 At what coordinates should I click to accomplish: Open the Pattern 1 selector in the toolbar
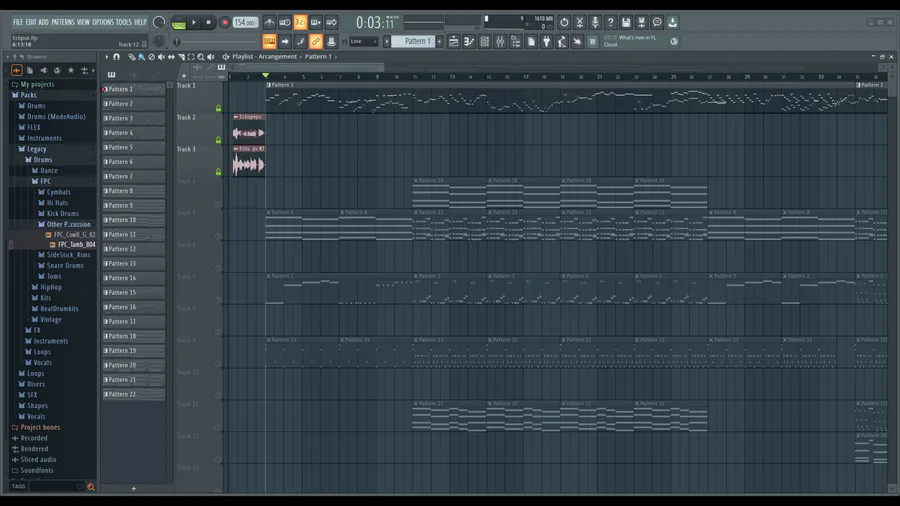413,41
